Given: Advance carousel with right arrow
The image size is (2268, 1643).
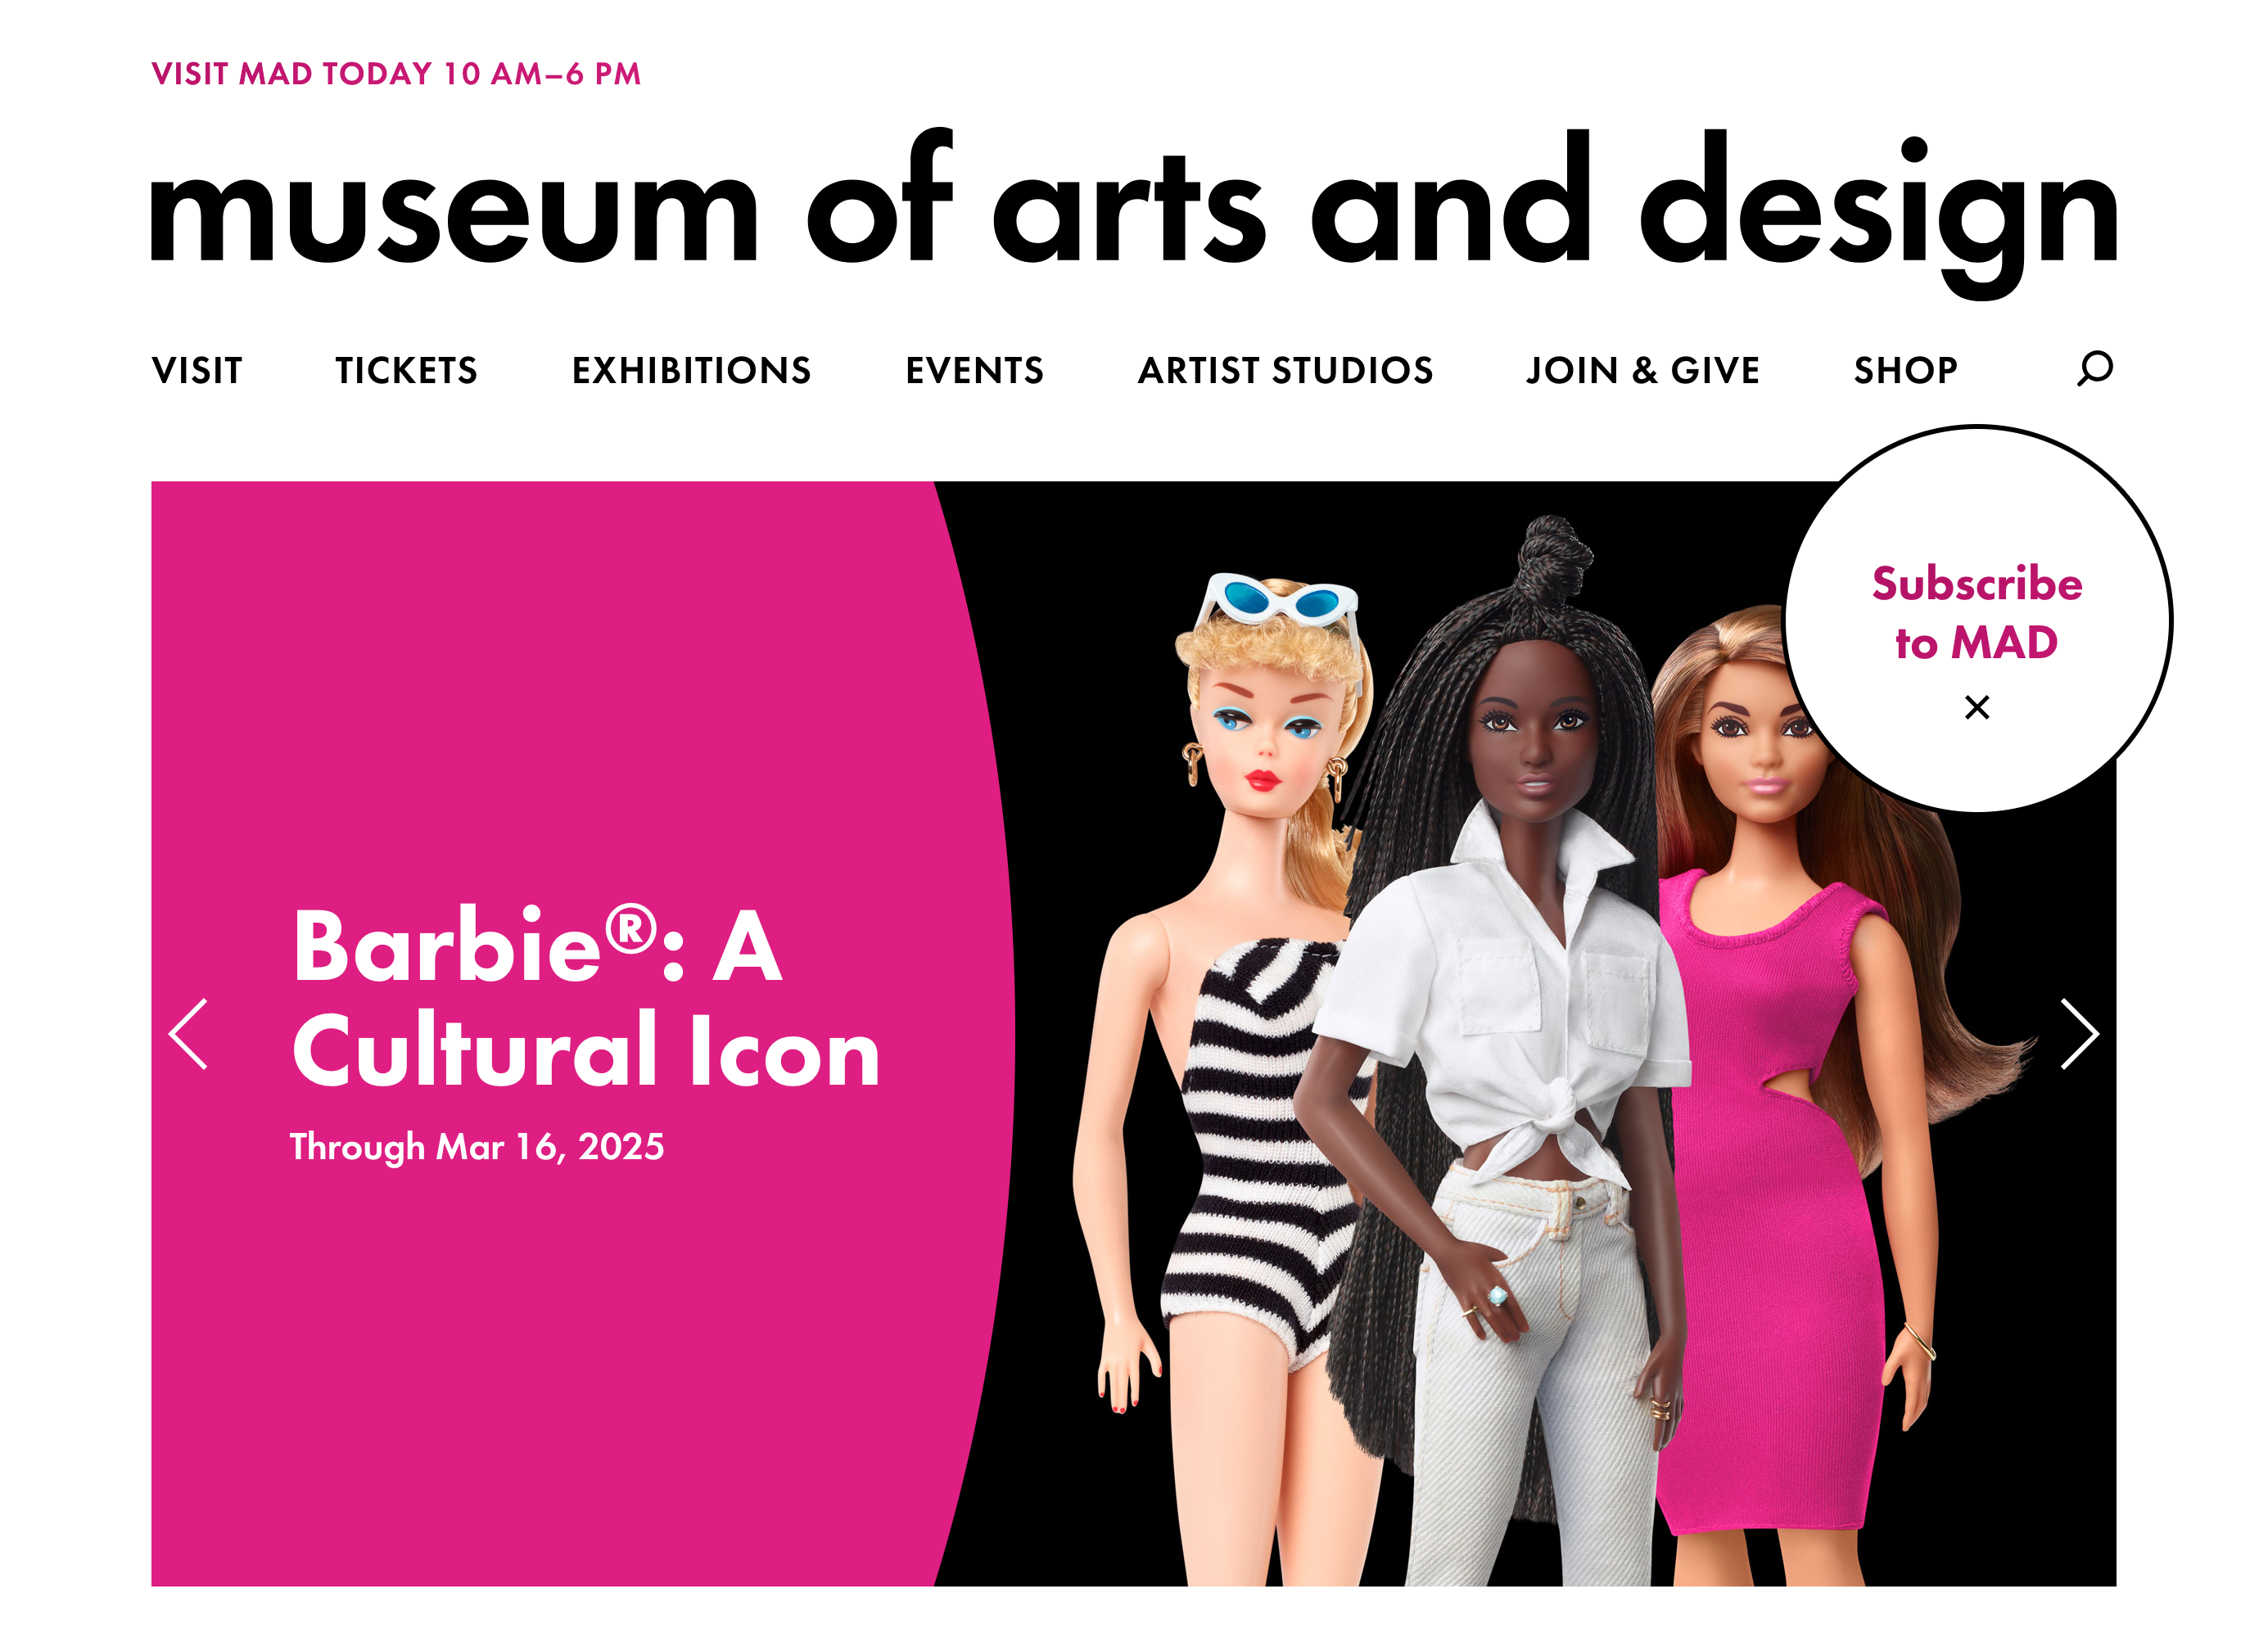Looking at the screenshot, I should coord(2080,1034).
